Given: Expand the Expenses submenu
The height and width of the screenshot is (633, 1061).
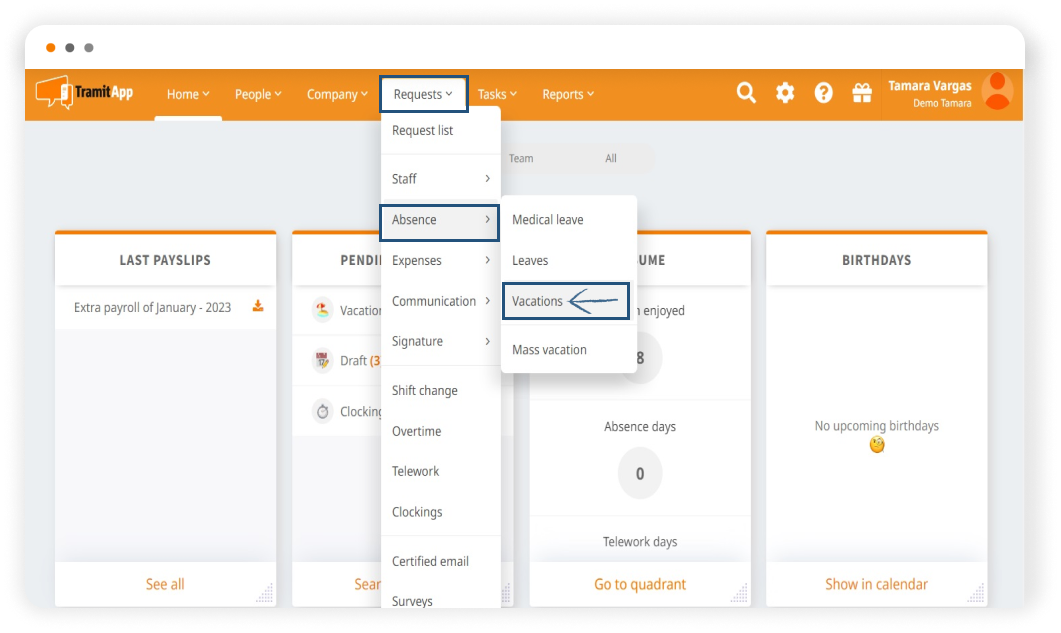Looking at the screenshot, I should coord(440,260).
